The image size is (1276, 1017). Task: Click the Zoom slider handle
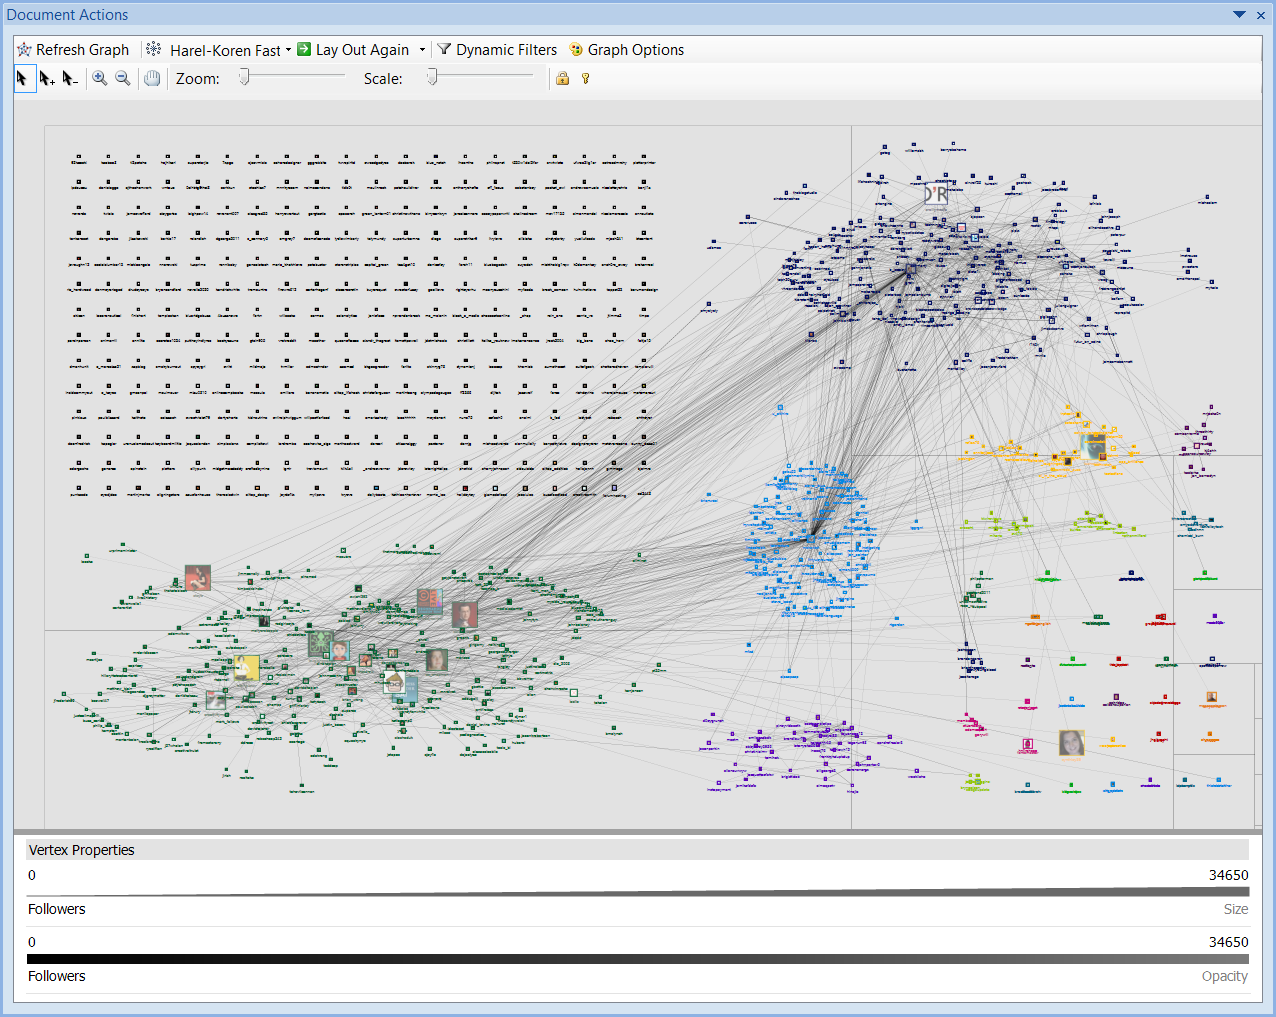[244, 77]
